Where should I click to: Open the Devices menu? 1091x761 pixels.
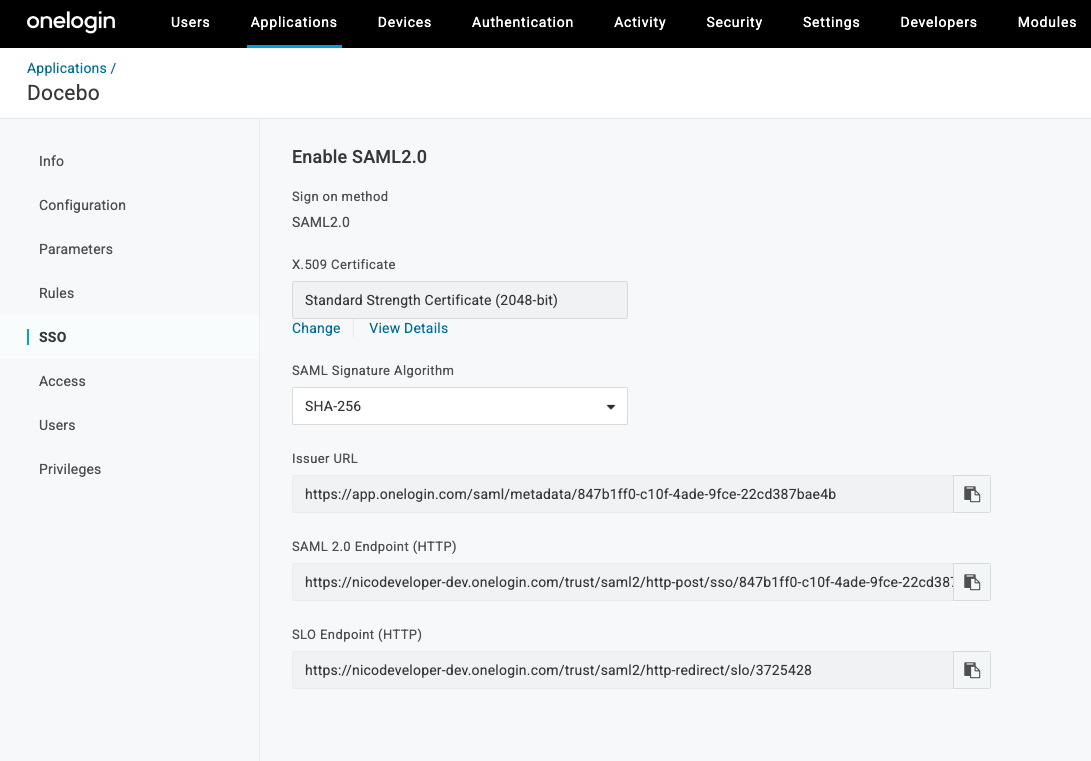coord(404,22)
